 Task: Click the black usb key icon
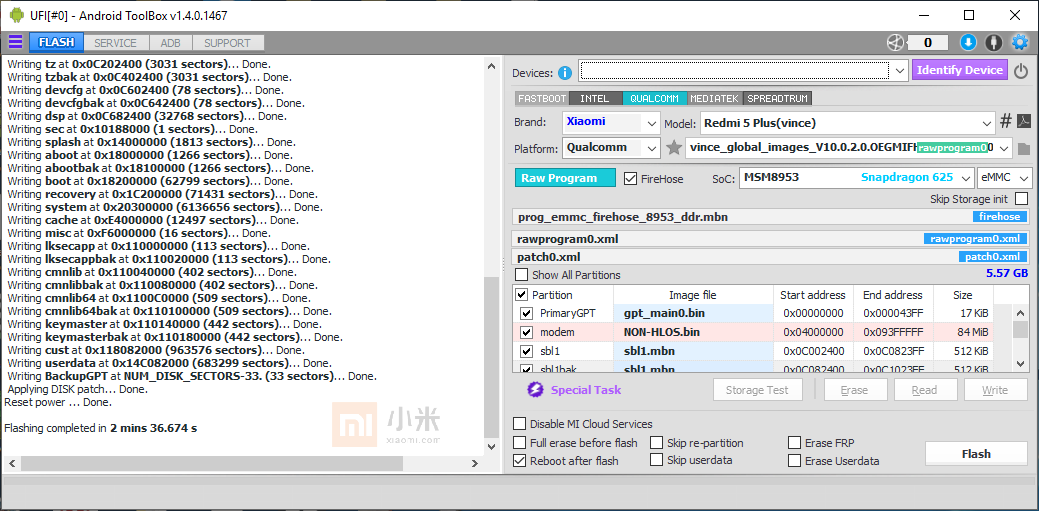click(x=993, y=42)
